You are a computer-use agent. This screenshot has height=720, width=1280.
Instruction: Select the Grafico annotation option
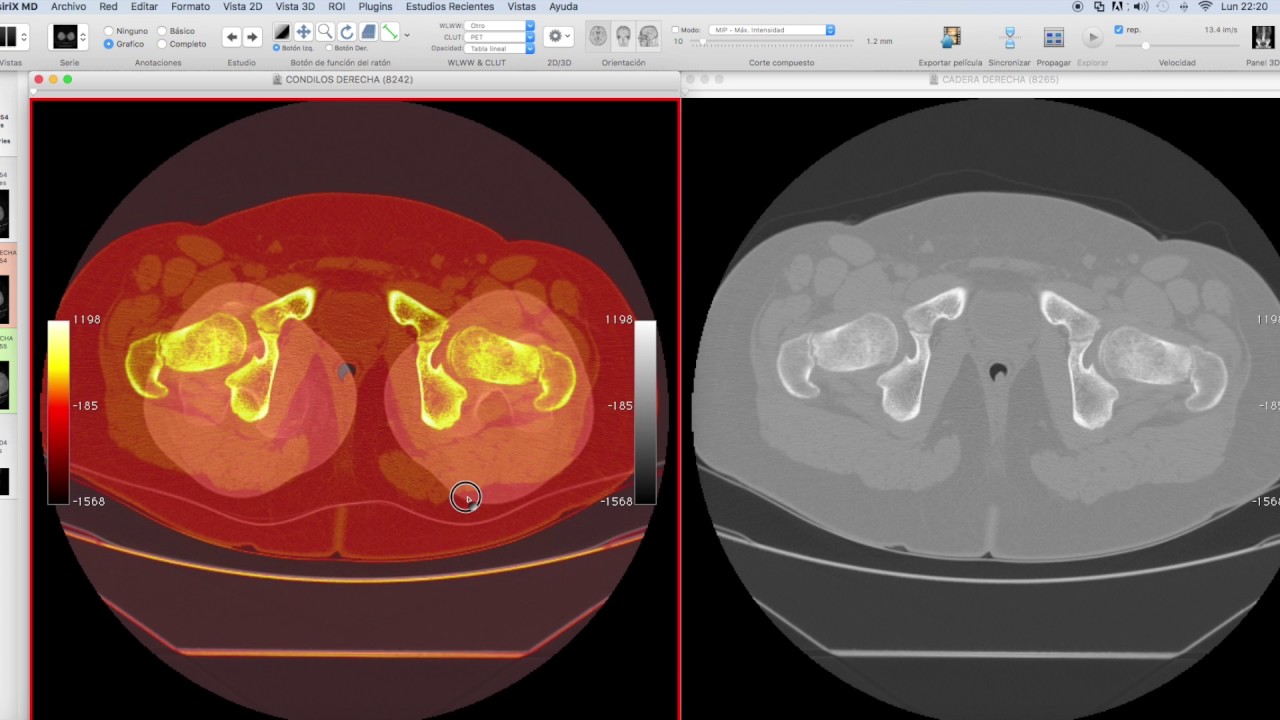pos(109,44)
